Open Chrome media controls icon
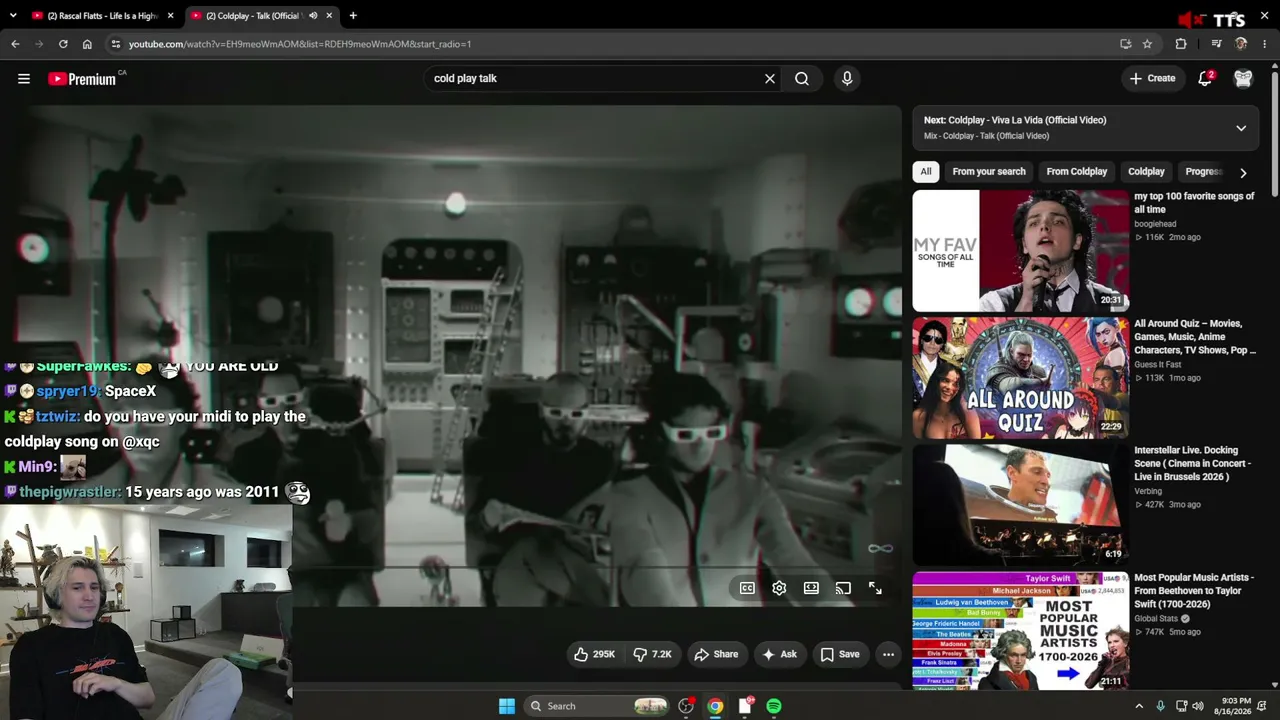Viewport: 1280px width, 720px height. click(x=1216, y=44)
